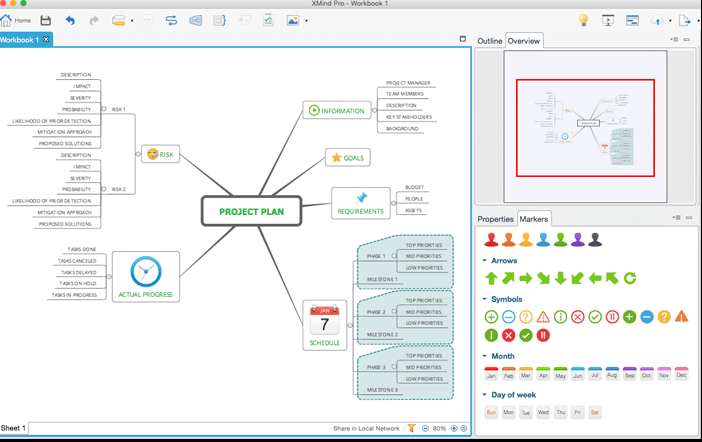Add the refresh arrow marker
The width and height of the screenshot is (702, 442).
(629, 278)
